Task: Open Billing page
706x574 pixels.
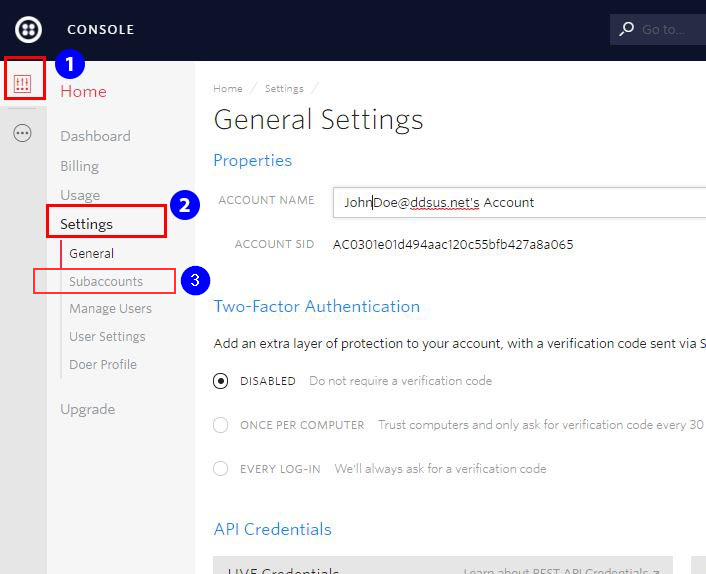Action: click(79, 166)
